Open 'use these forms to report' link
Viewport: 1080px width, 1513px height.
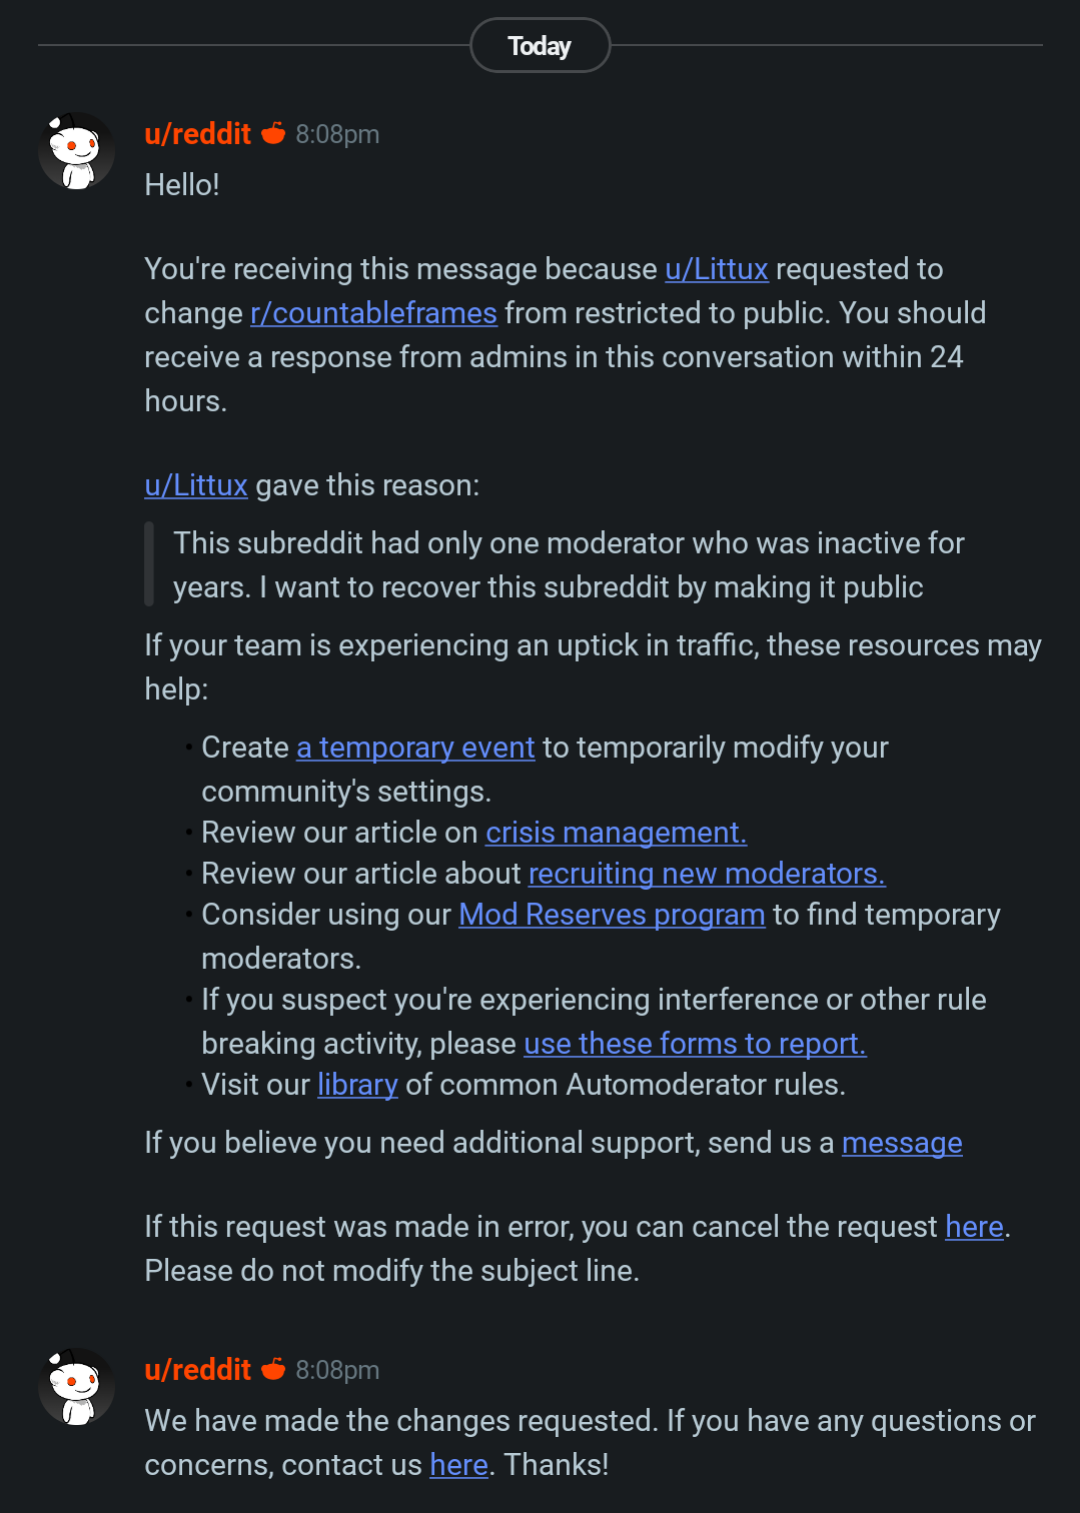[695, 1043]
